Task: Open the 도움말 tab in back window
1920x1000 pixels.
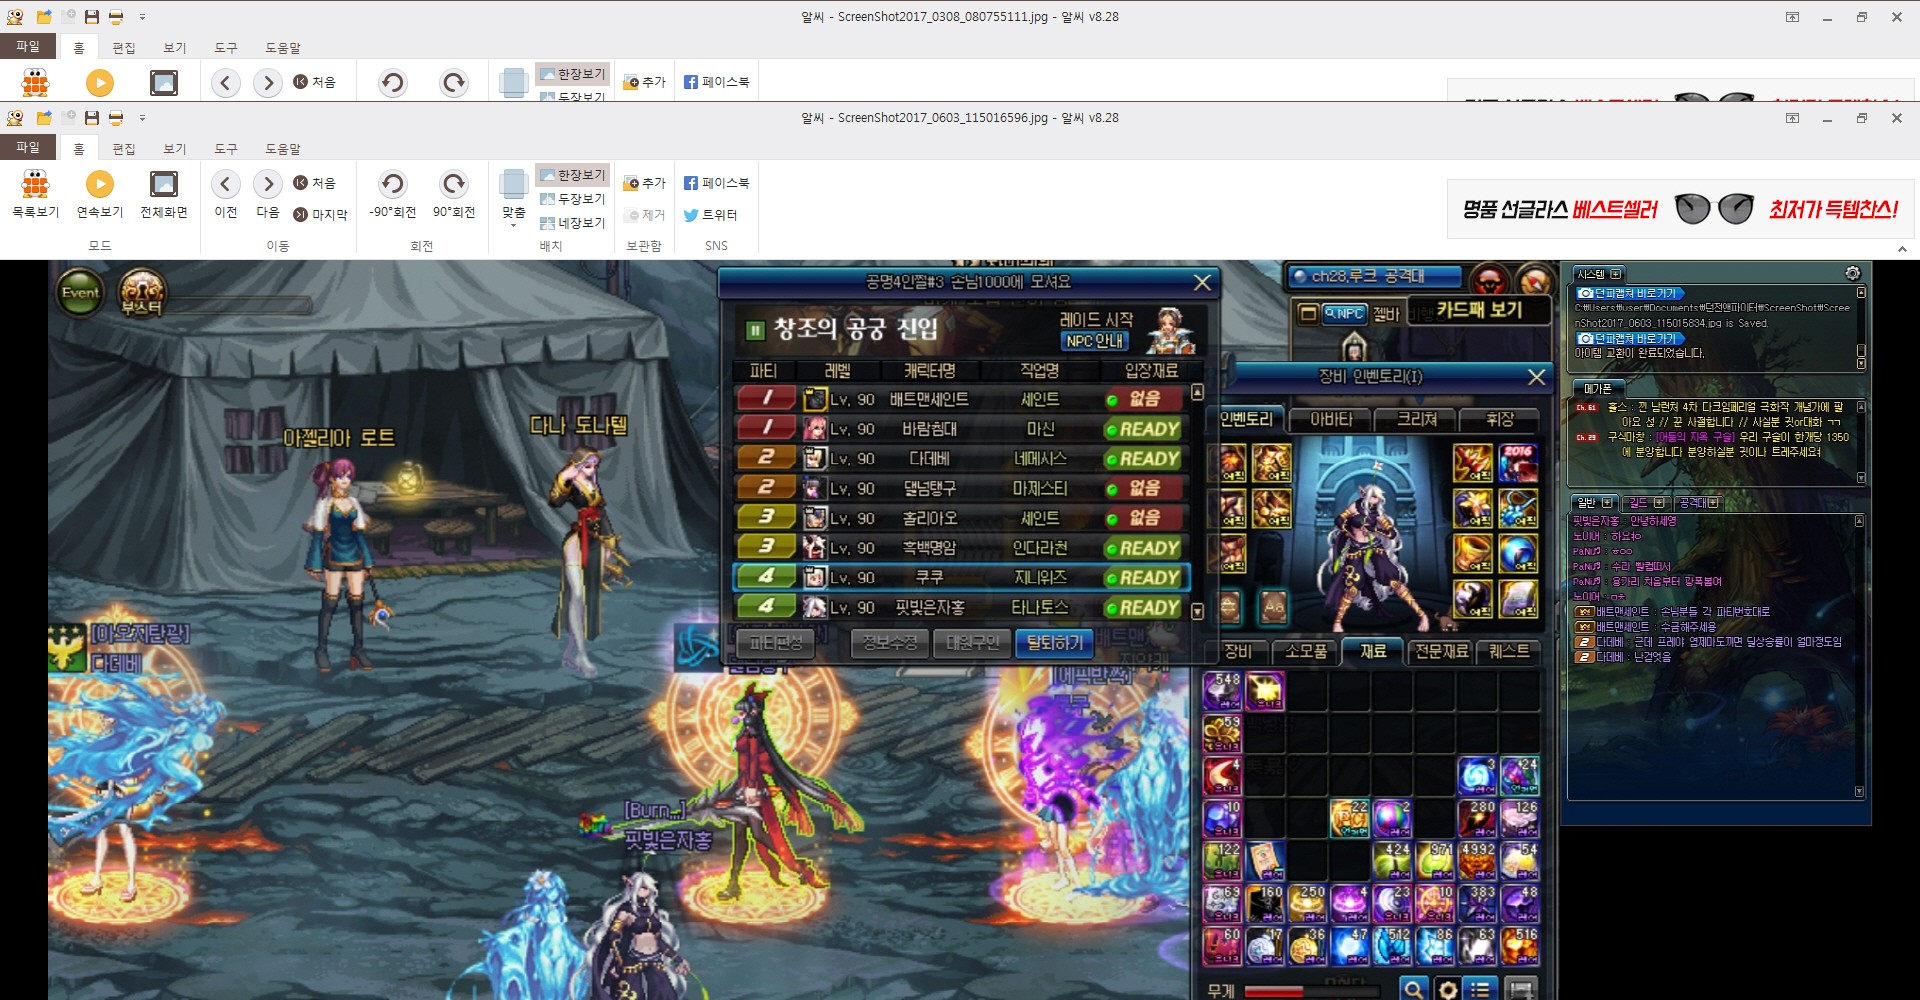Action: pyautogui.click(x=283, y=47)
